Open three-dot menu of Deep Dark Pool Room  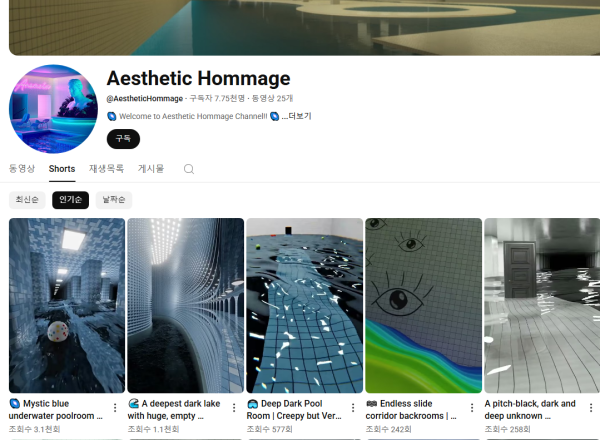point(353,408)
